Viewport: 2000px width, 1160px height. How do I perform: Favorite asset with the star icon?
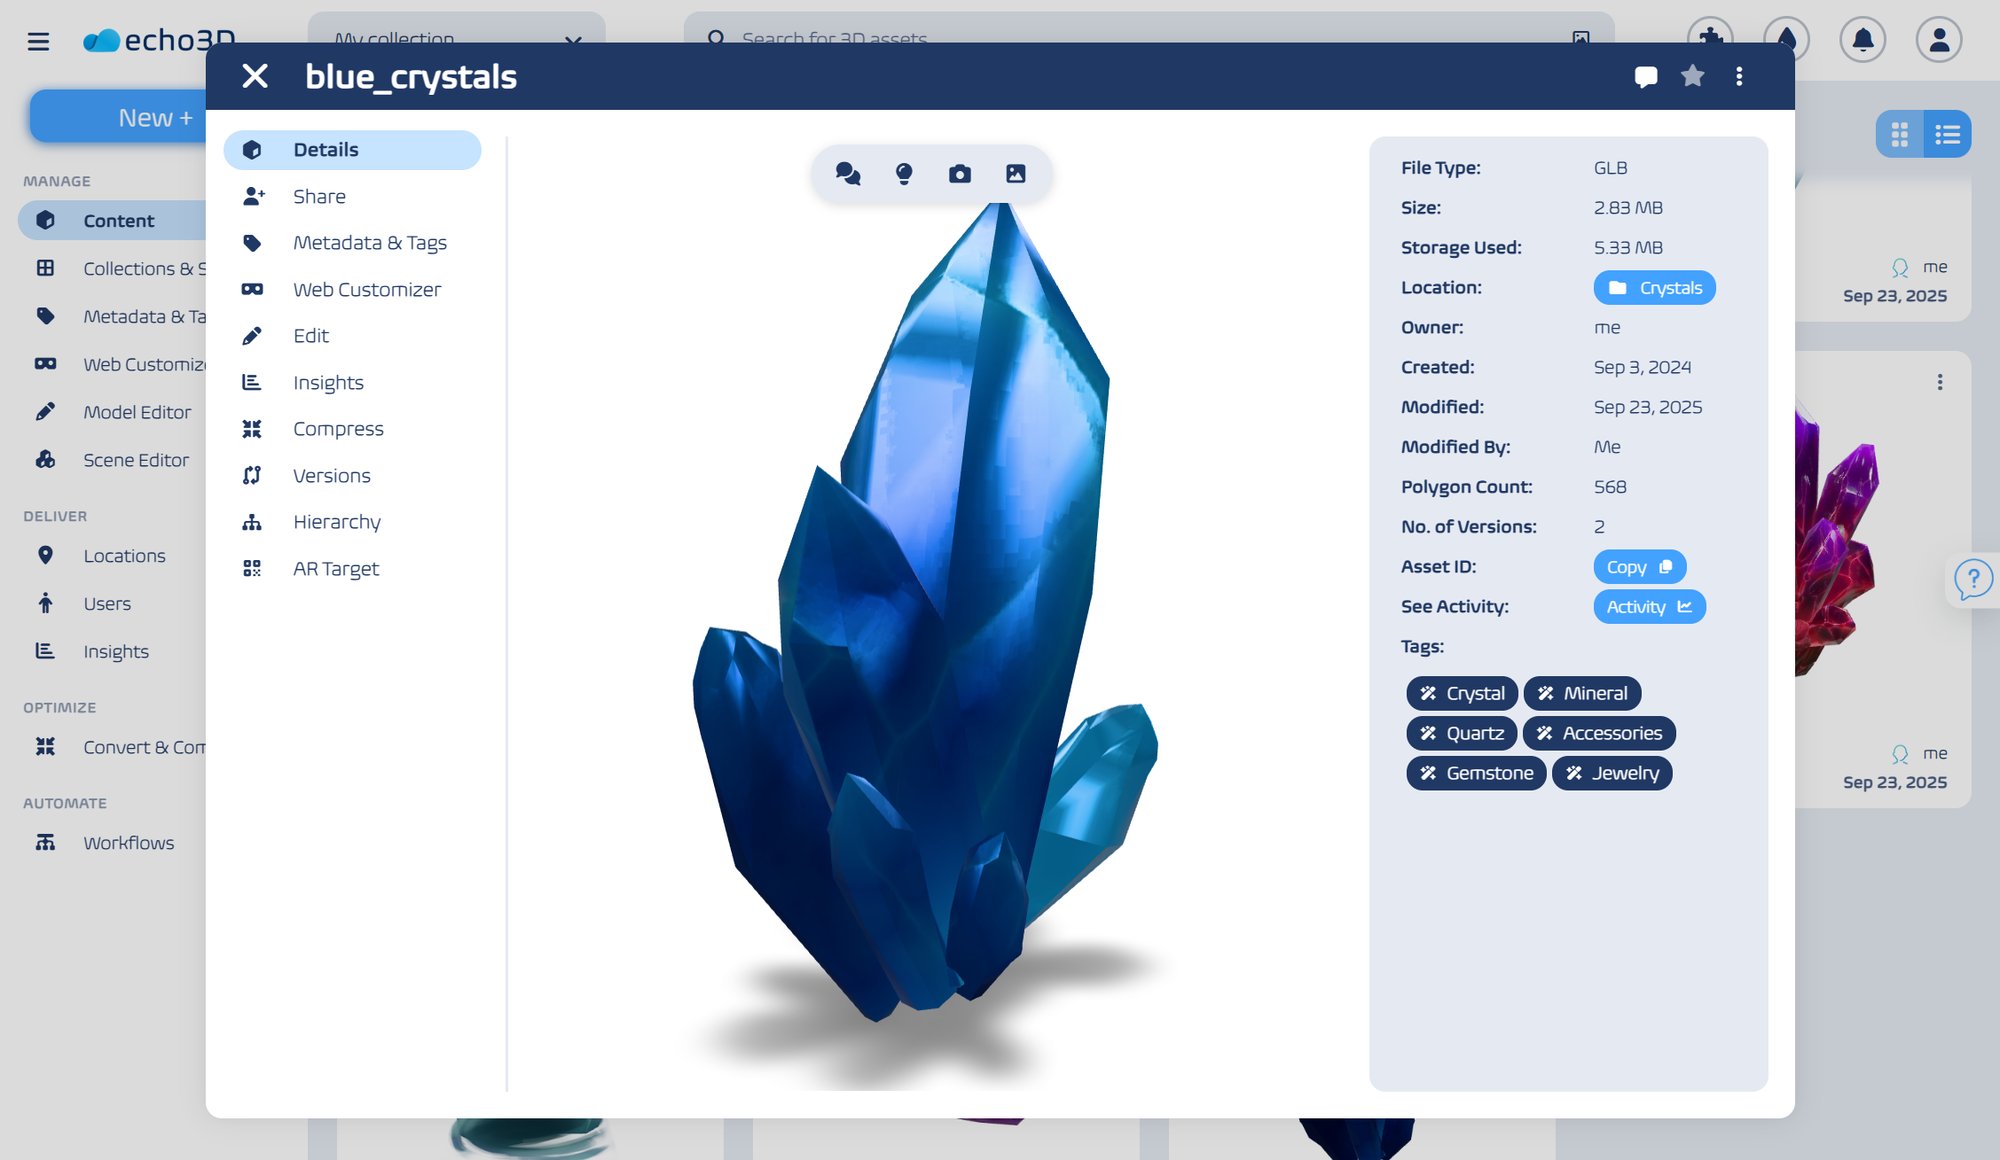coord(1692,76)
